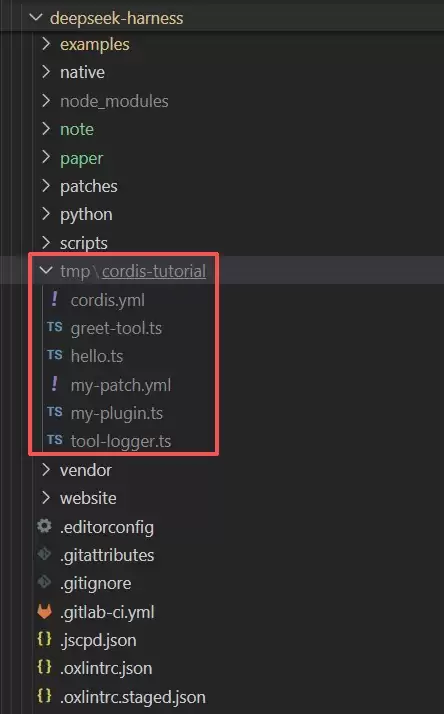Screen dimensions: 444x714
Task: Collapse the tmp\cordis-tutorial folder chevron
Action: click(x=46, y=270)
